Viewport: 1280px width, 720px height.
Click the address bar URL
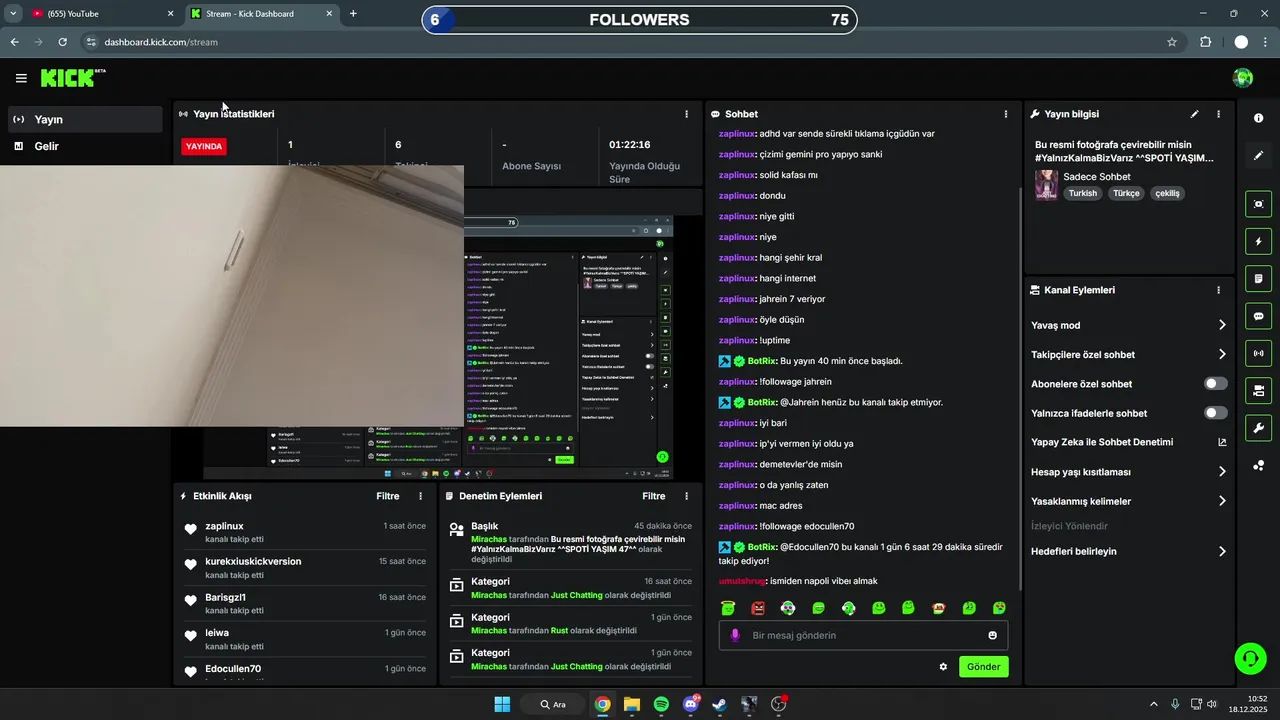click(x=161, y=42)
